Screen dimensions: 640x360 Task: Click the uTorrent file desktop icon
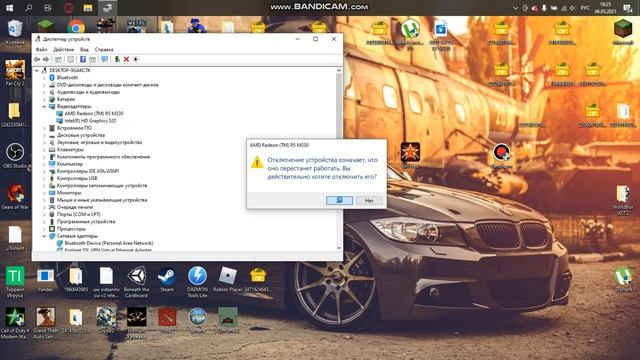(15, 238)
